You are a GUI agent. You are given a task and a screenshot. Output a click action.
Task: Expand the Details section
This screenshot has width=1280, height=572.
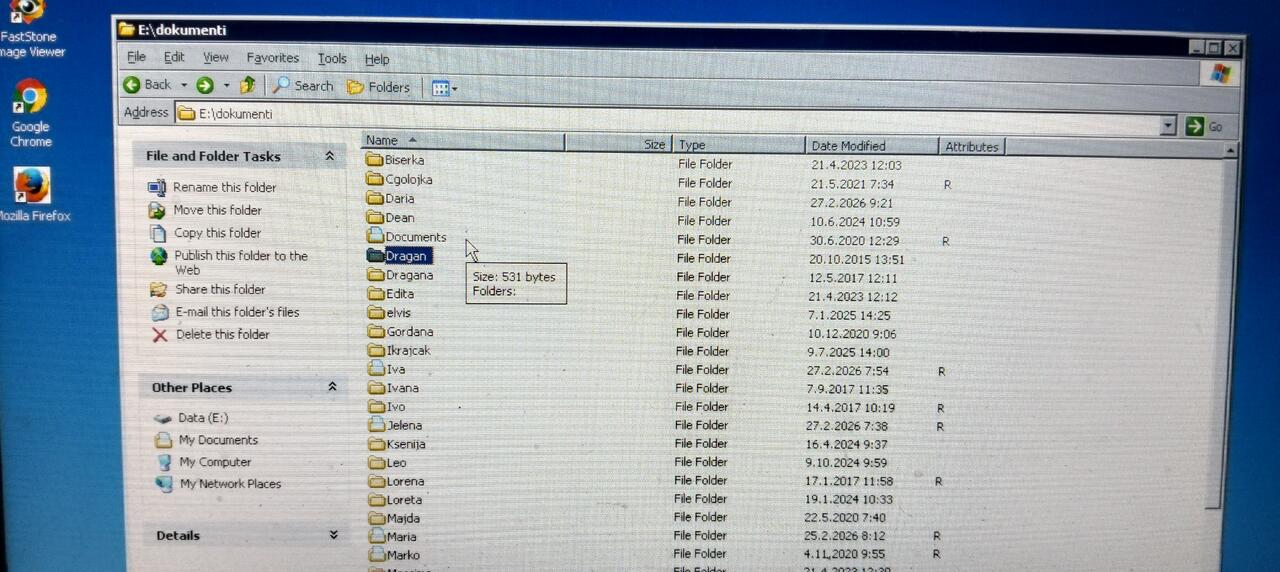[x=333, y=535]
